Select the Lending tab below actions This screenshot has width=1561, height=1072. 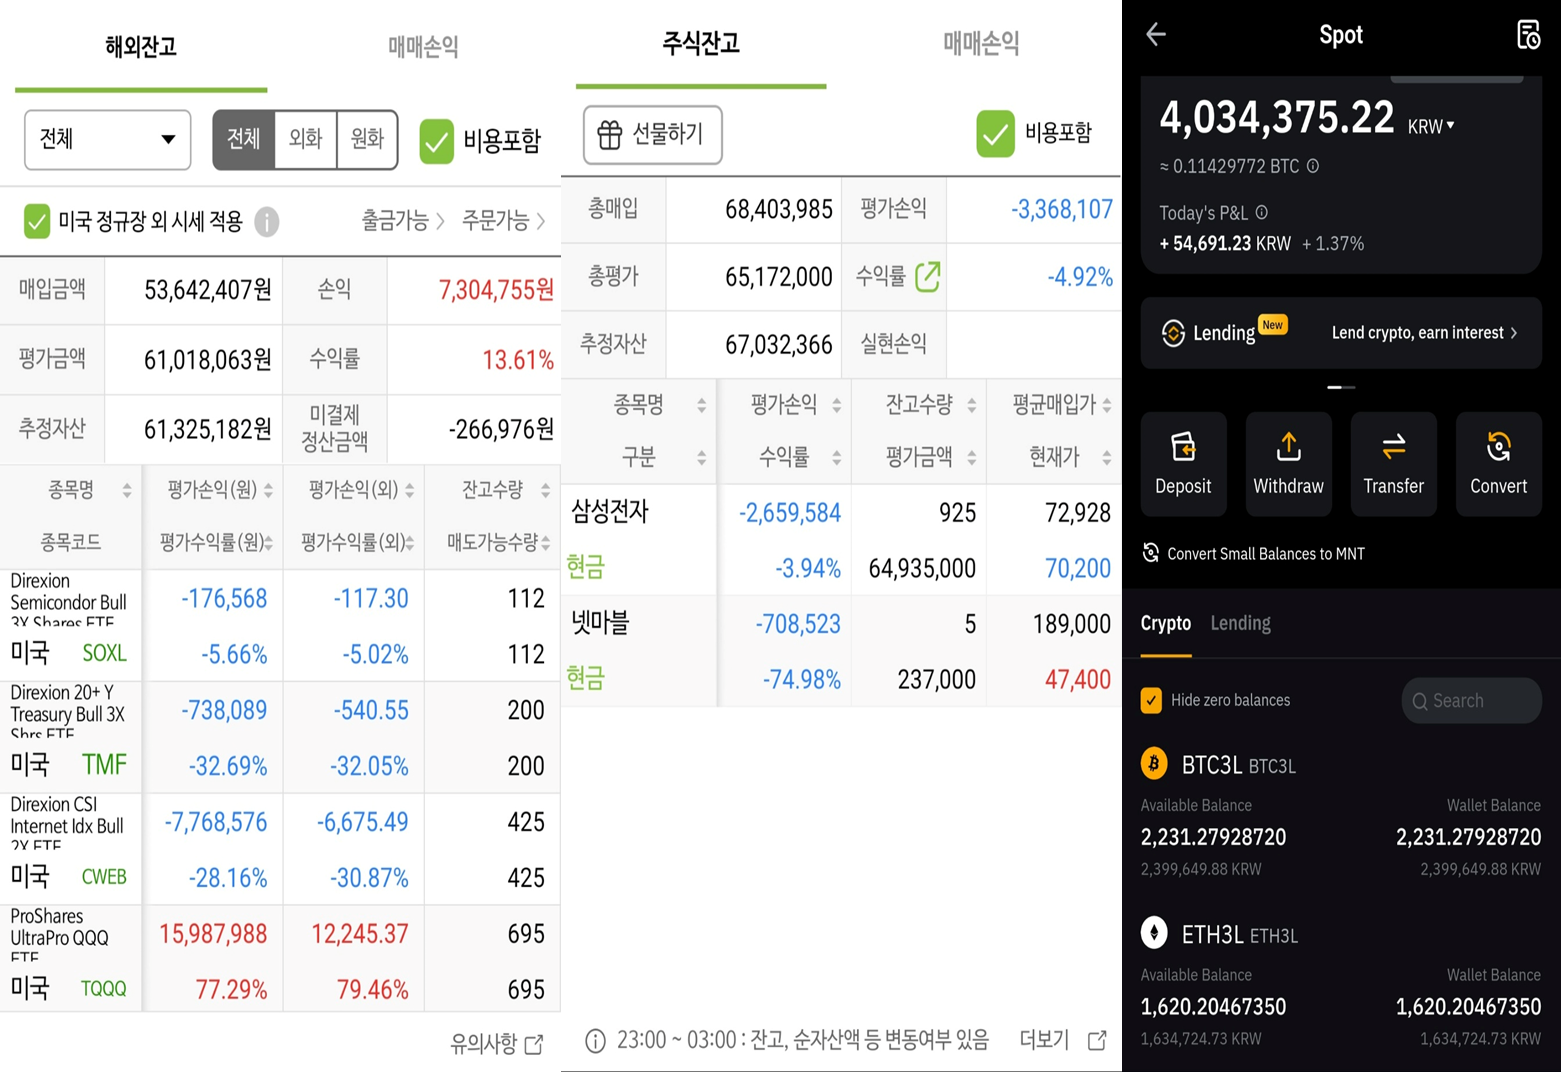click(1241, 624)
